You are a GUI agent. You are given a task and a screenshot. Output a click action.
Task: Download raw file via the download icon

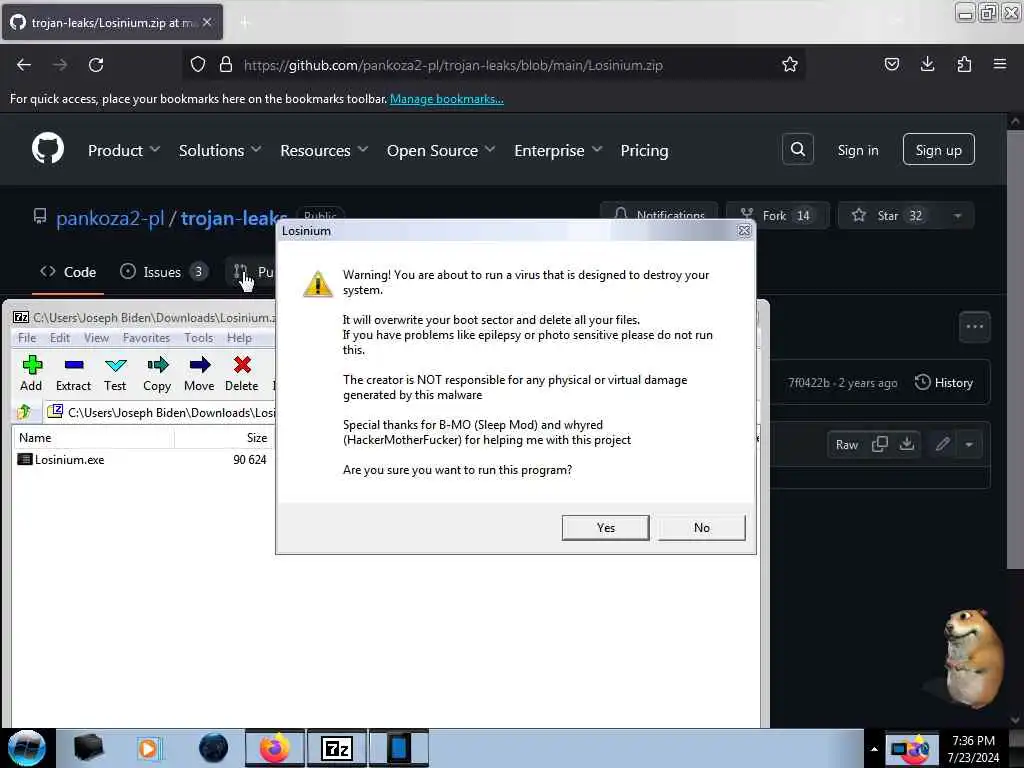click(x=906, y=444)
